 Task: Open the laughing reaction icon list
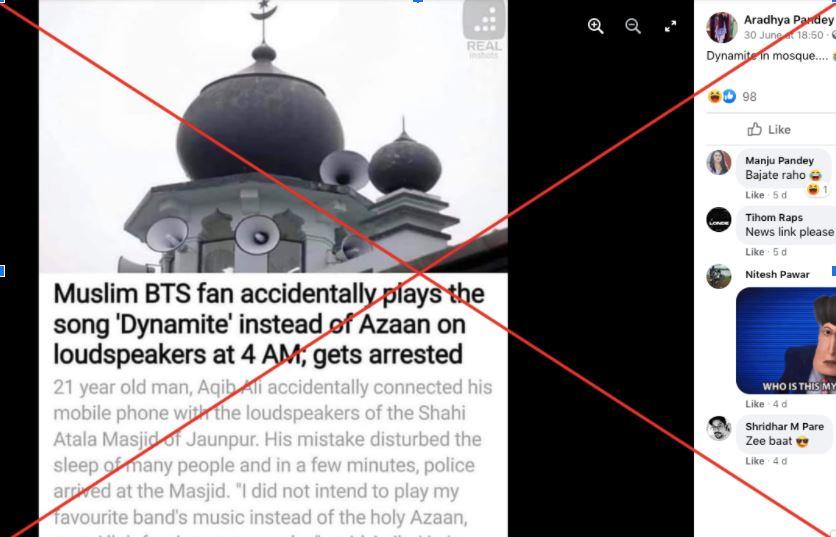coord(714,97)
